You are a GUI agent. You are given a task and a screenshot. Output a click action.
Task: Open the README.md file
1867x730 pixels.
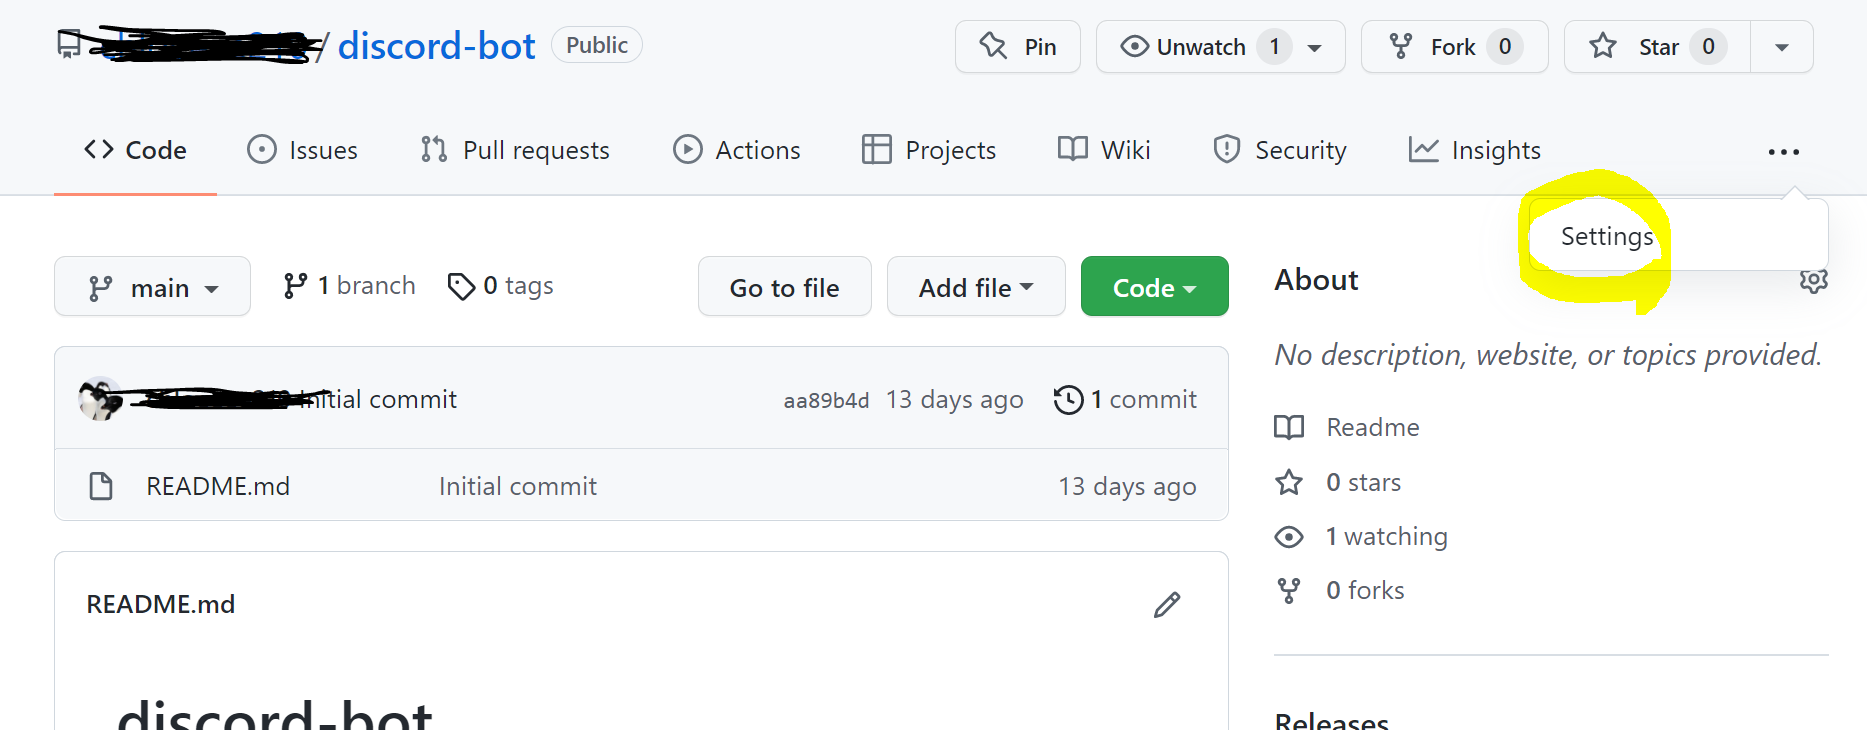(218, 486)
